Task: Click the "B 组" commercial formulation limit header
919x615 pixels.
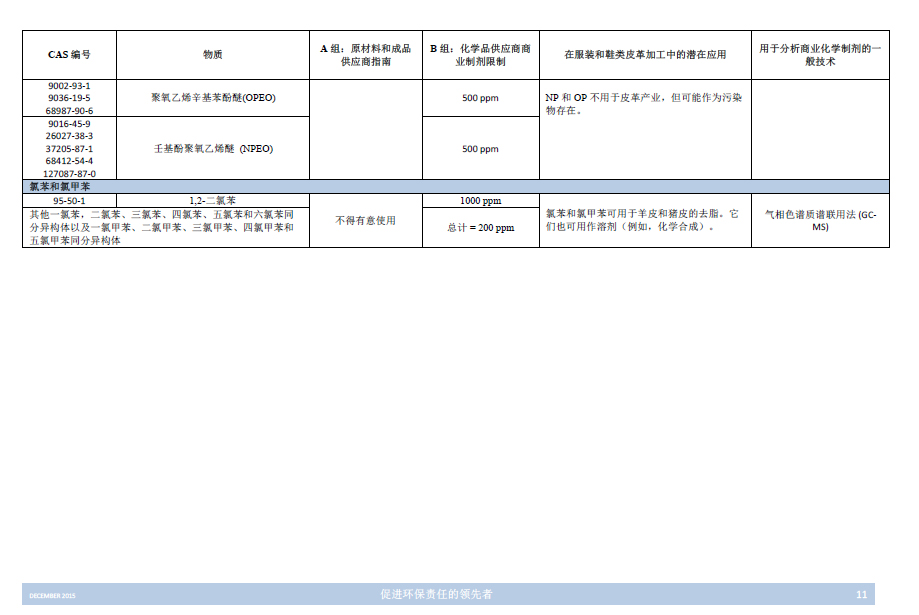Action: (480, 55)
